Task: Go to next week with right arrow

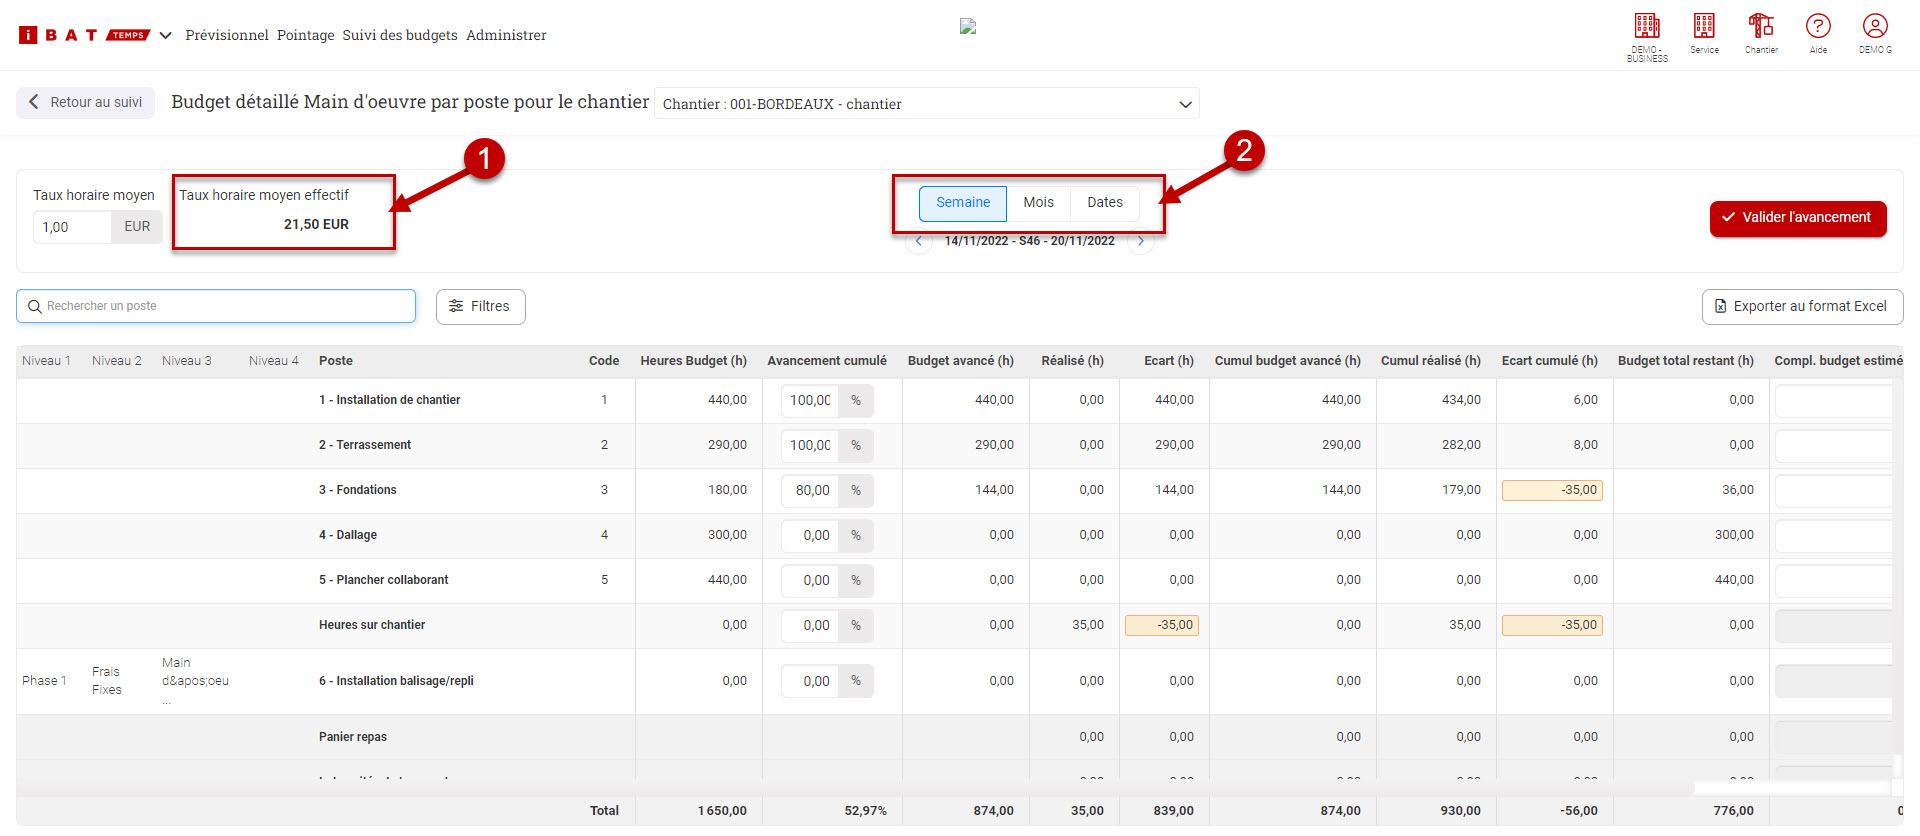Action: tap(1141, 241)
